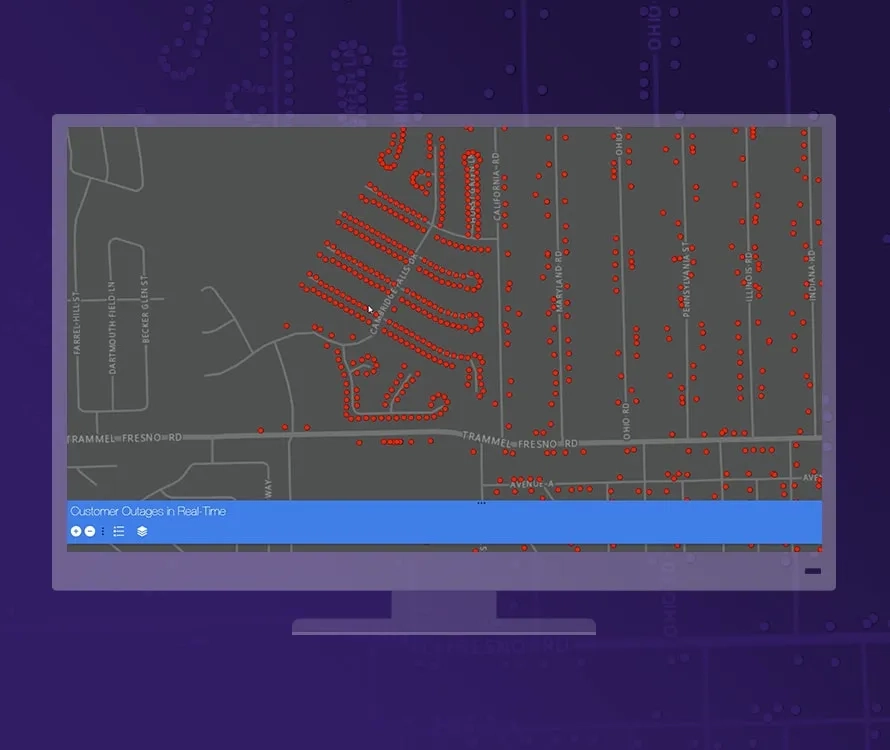Click the CAMBRIDGE FALLS DR street label
890x750 pixels.
tap(394, 294)
